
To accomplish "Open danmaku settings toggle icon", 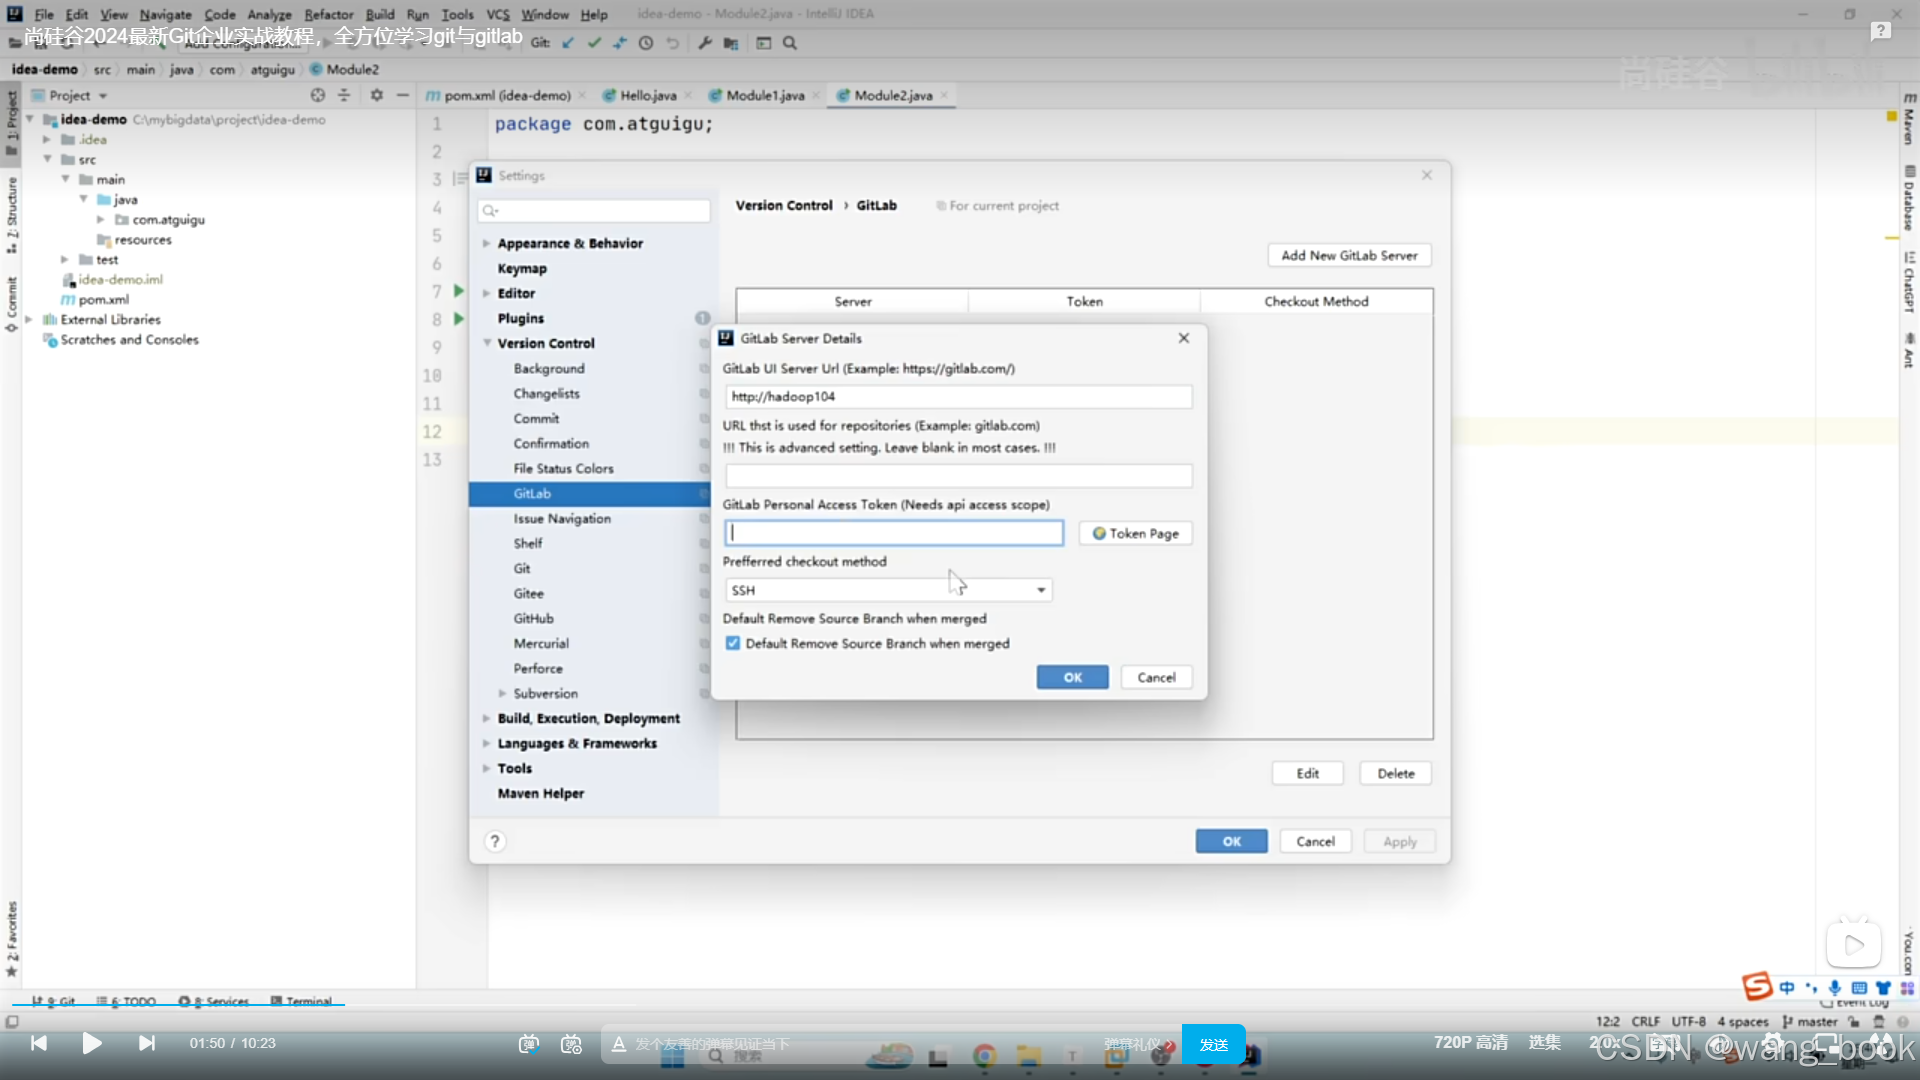I will coord(572,1044).
